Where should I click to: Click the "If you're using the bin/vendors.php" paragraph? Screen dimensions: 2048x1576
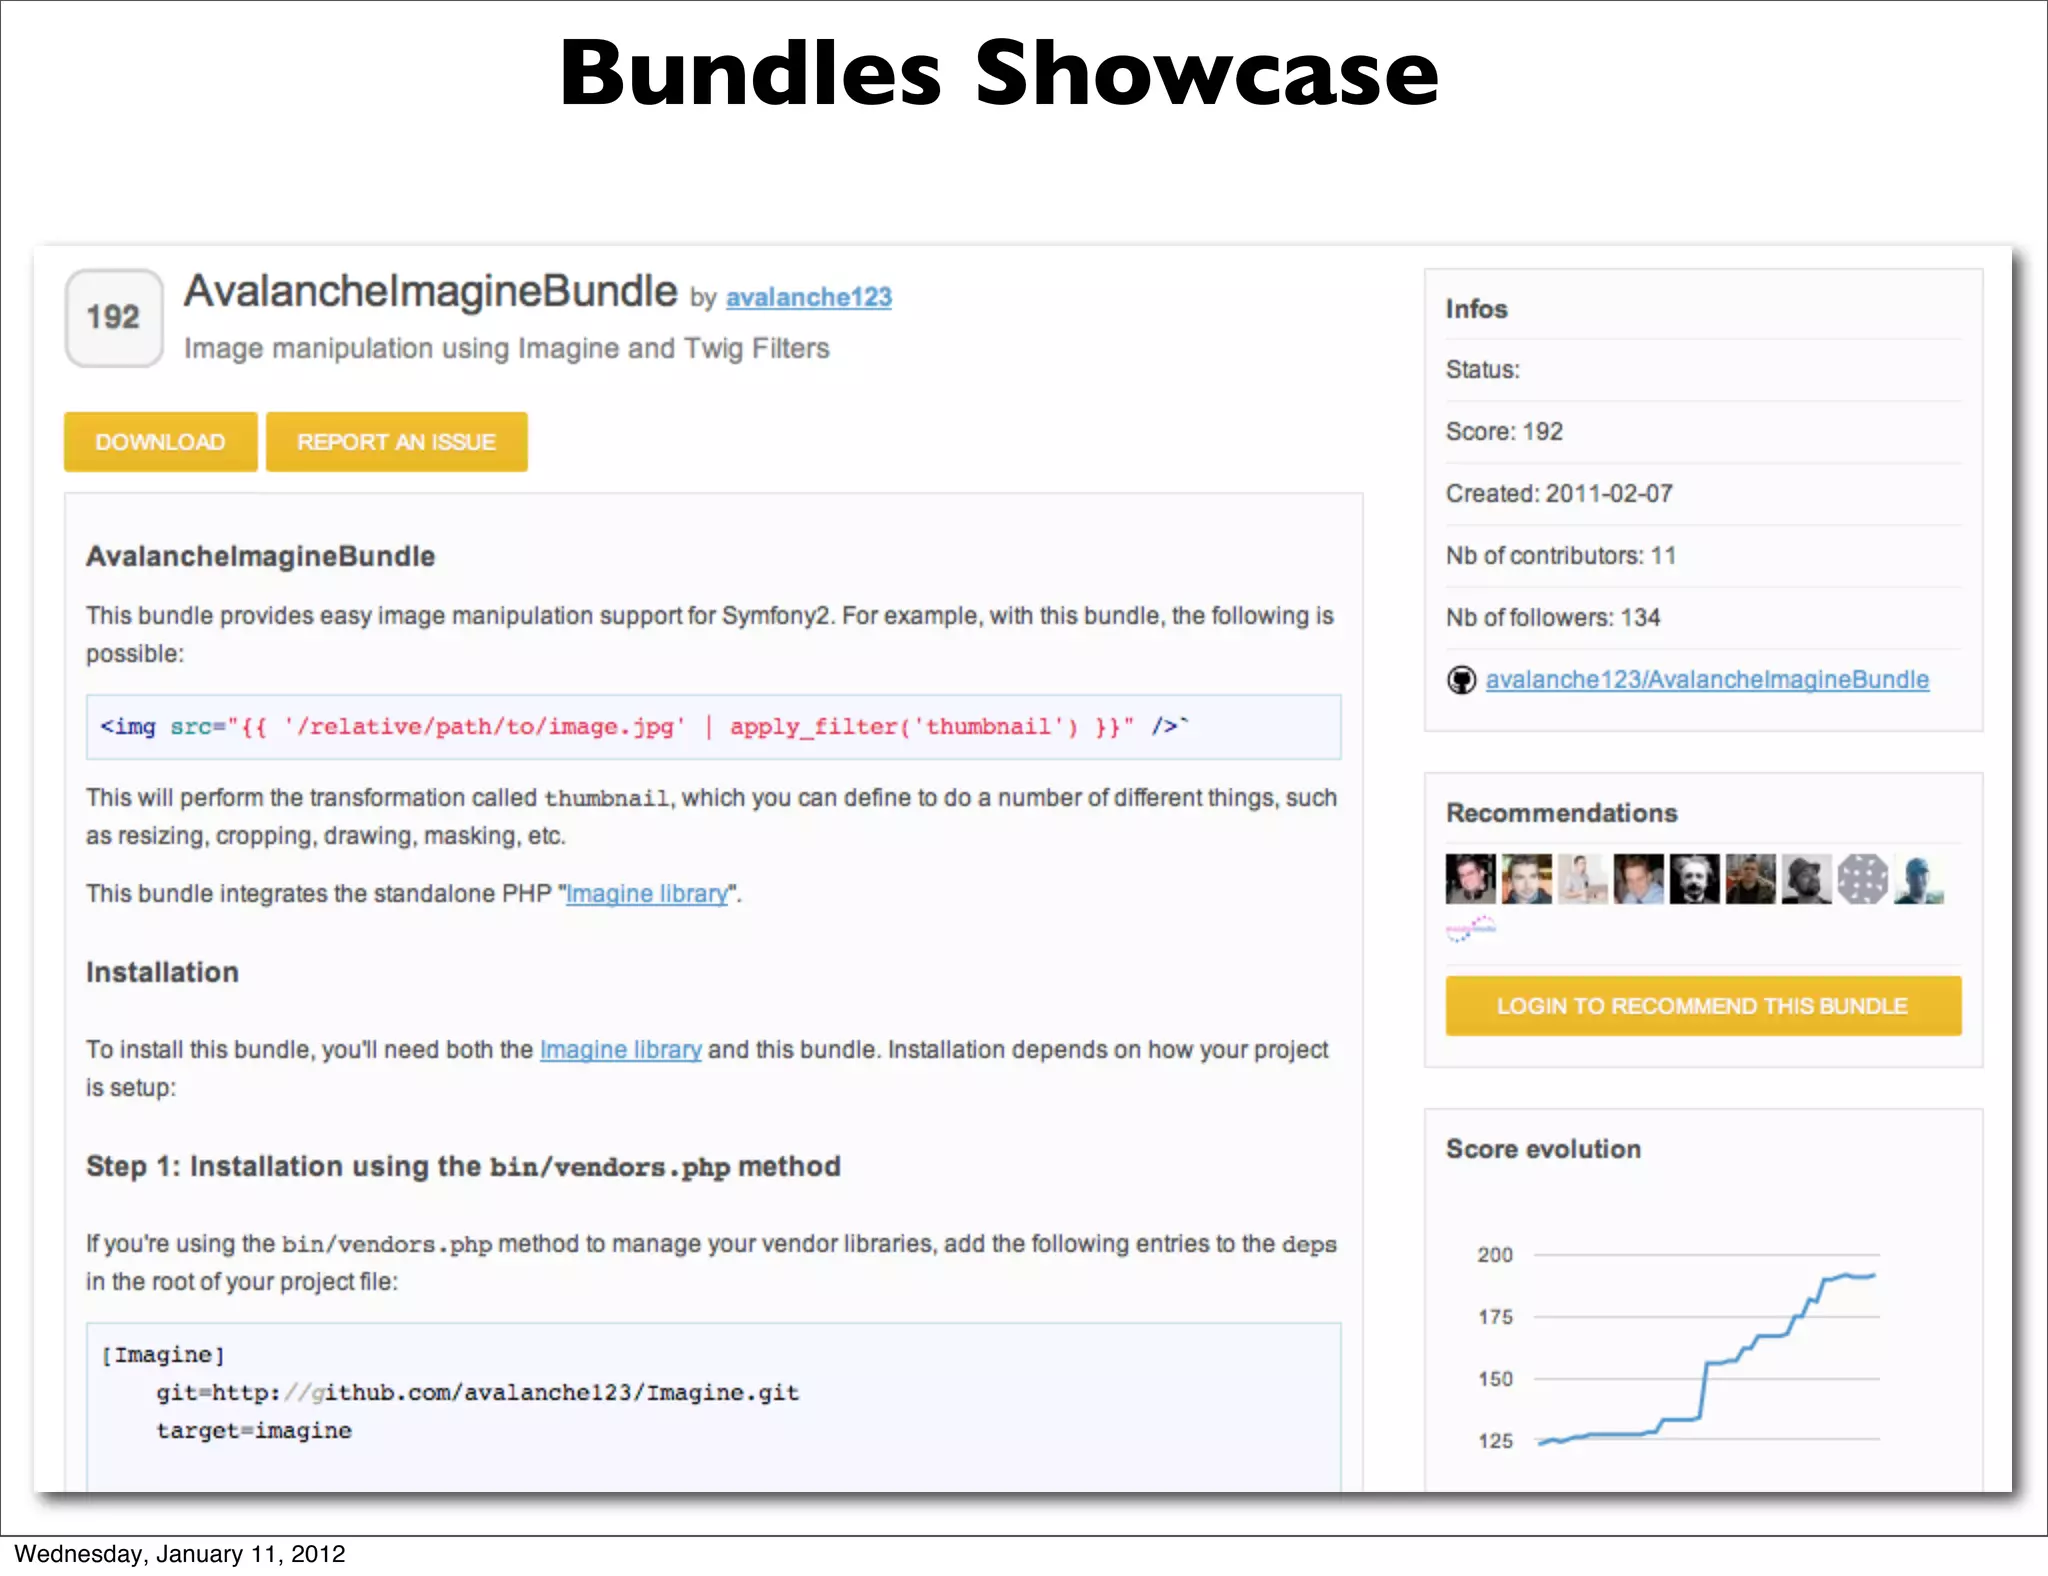[x=711, y=1262]
